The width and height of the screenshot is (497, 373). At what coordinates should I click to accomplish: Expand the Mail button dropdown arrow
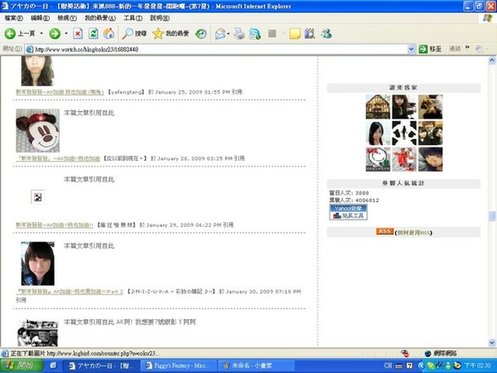point(228,33)
